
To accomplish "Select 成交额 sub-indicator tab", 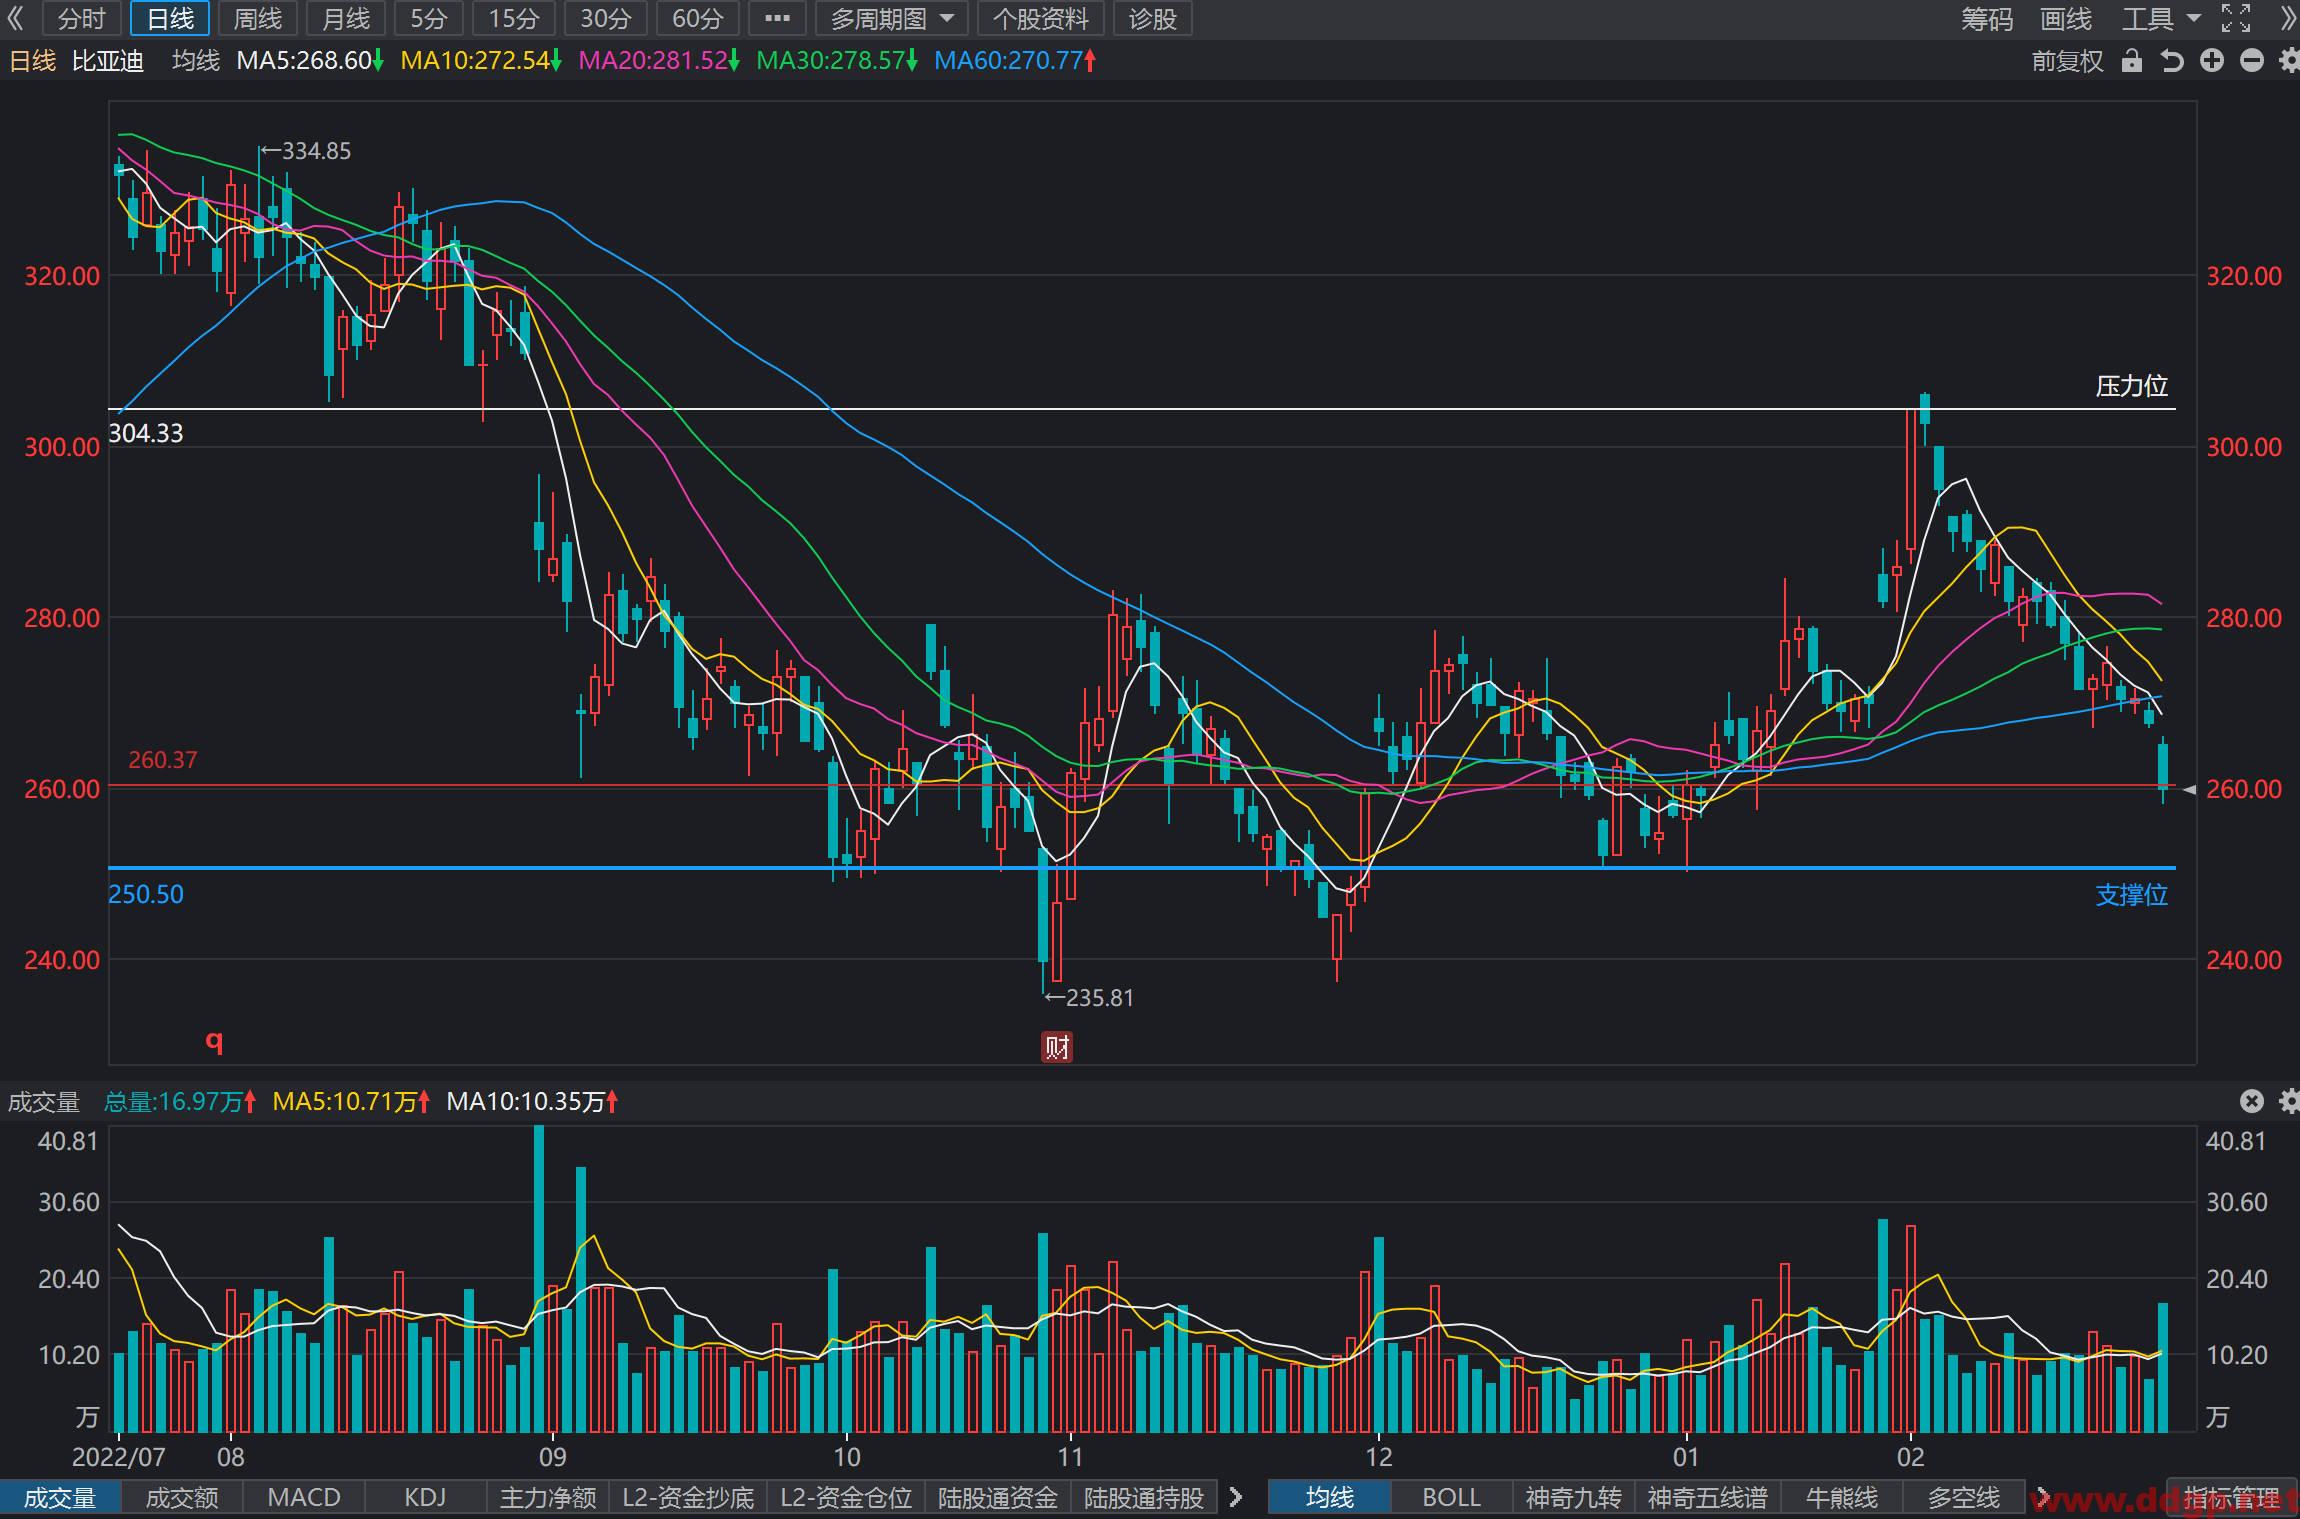I will [182, 1497].
